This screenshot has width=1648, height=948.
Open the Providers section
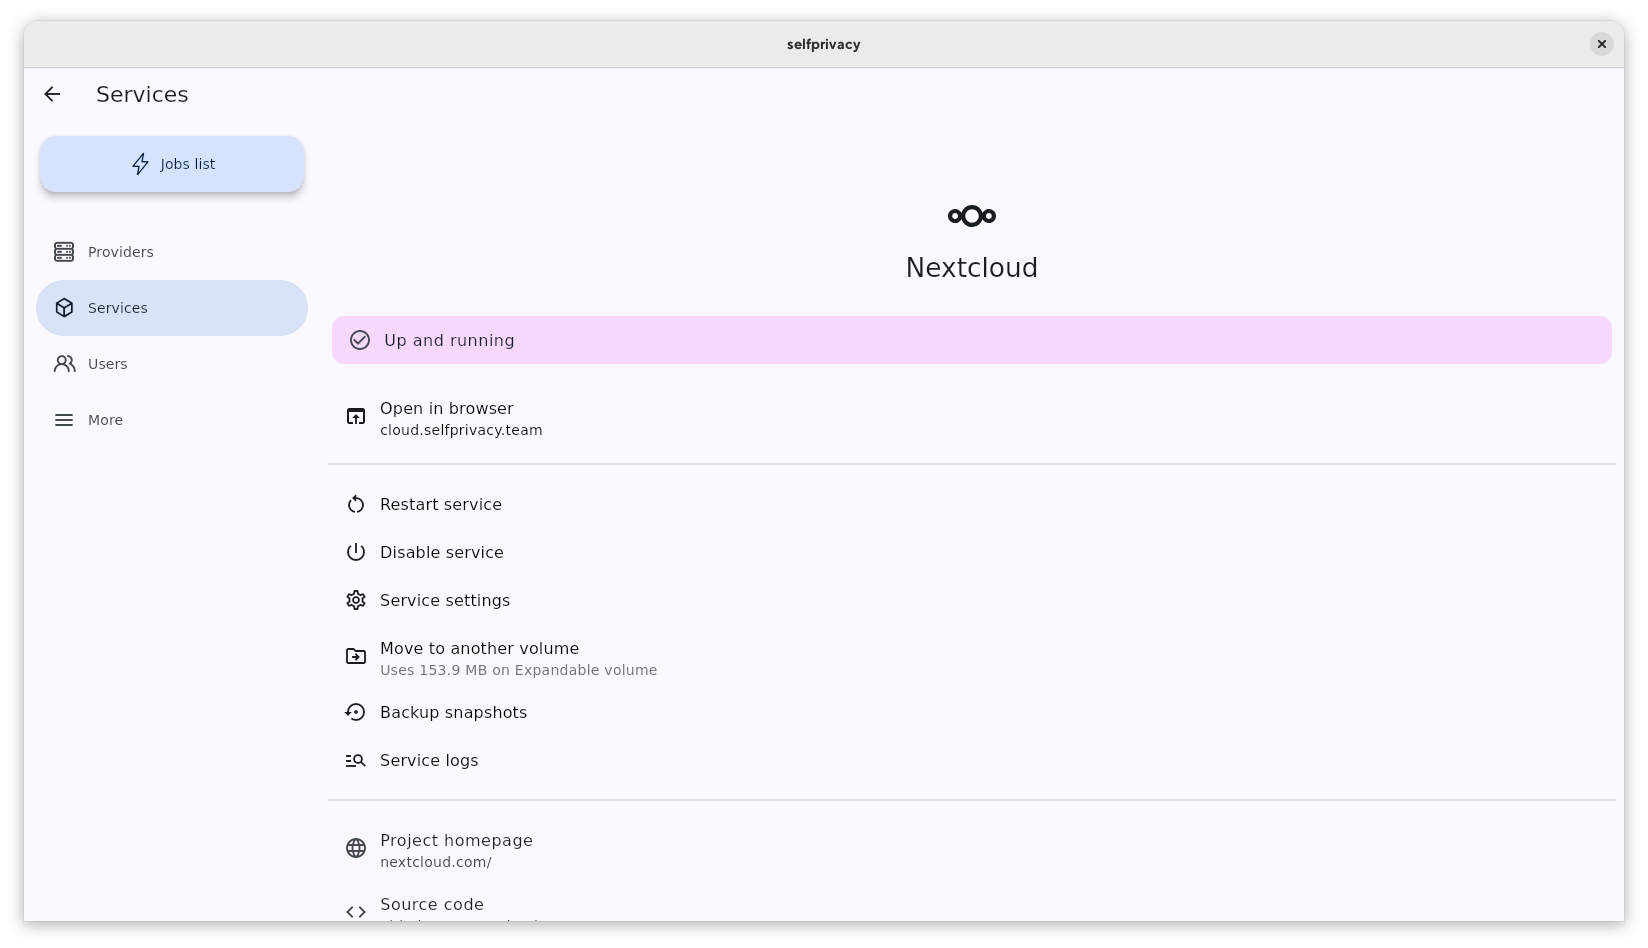pyautogui.click(x=172, y=252)
